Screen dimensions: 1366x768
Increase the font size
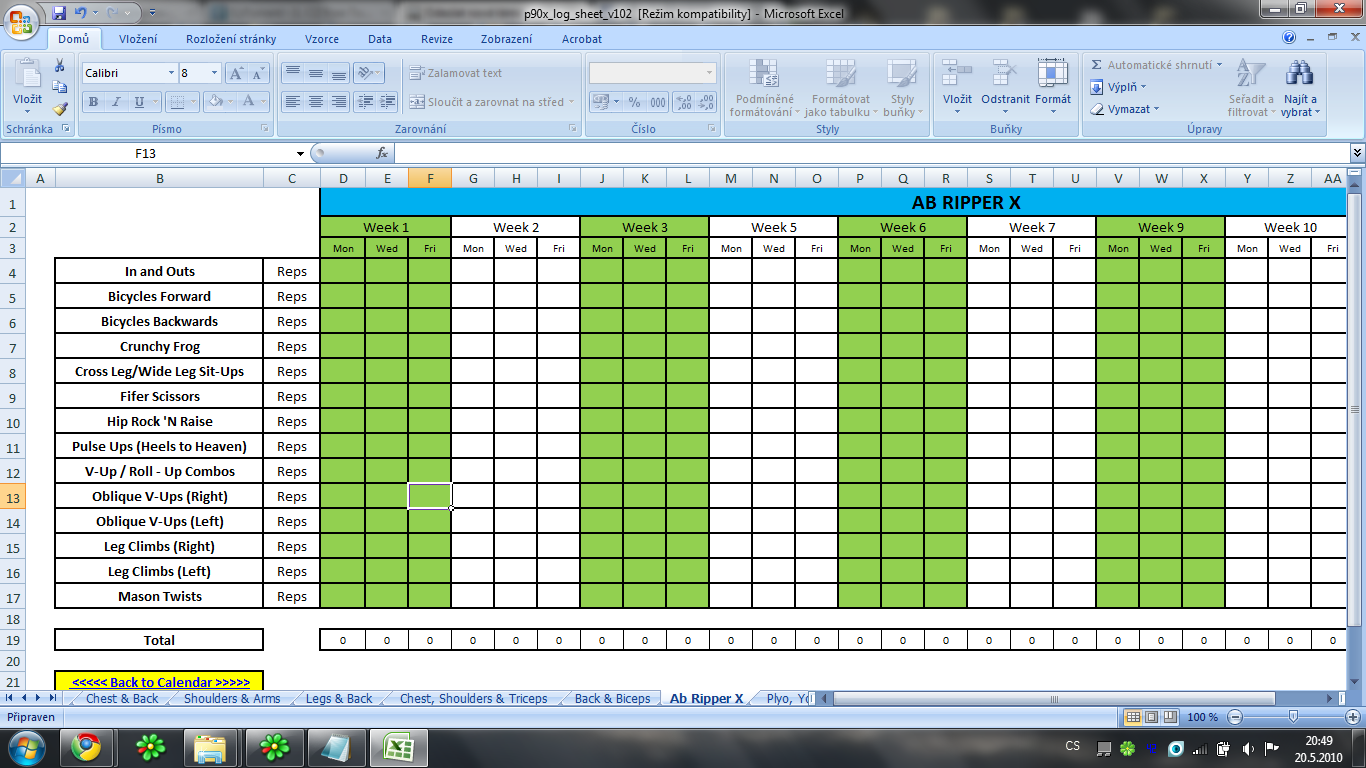click(x=236, y=73)
